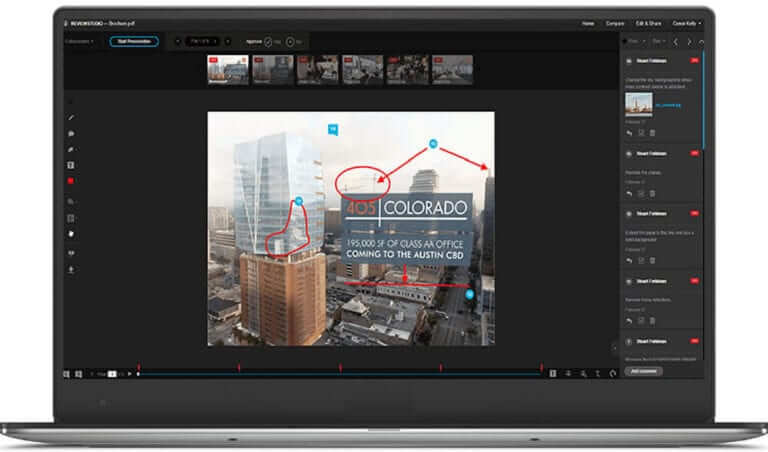Delete the first comment using trash icon

[652, 133]
